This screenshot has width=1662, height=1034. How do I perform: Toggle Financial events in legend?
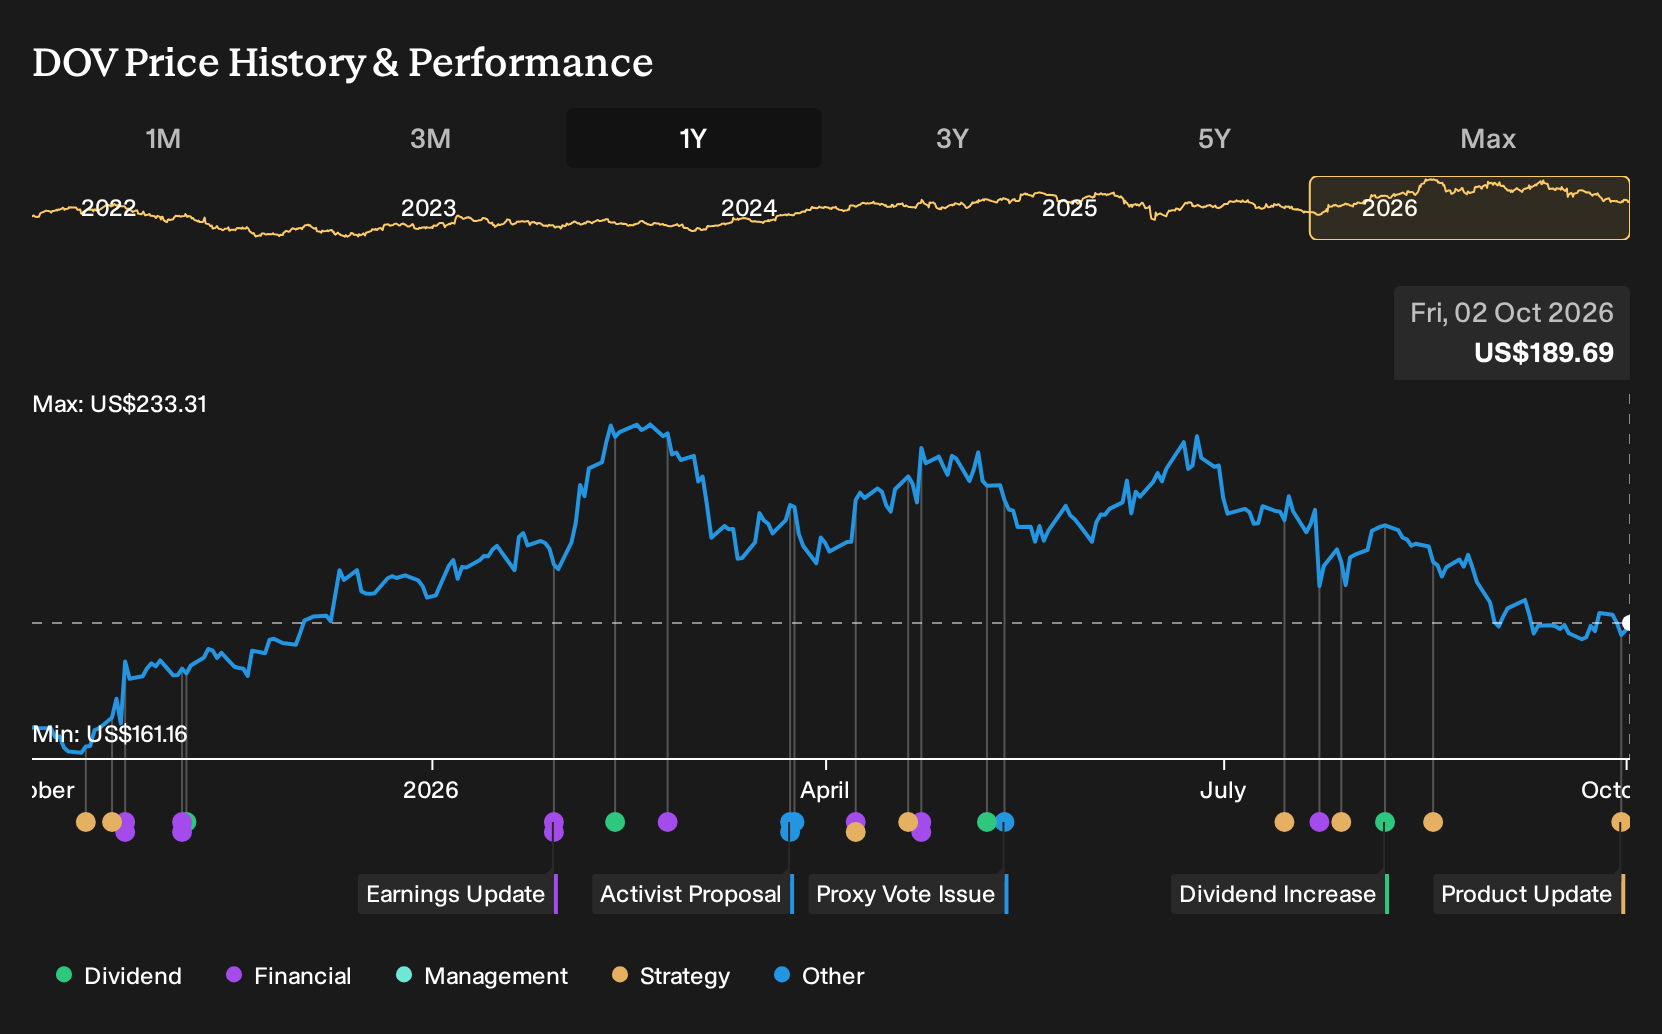click(289, 976)
